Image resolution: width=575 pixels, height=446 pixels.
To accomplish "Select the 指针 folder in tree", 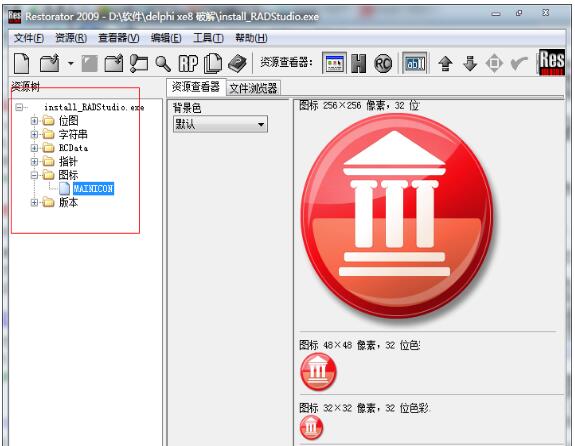I will coord(68,161).
